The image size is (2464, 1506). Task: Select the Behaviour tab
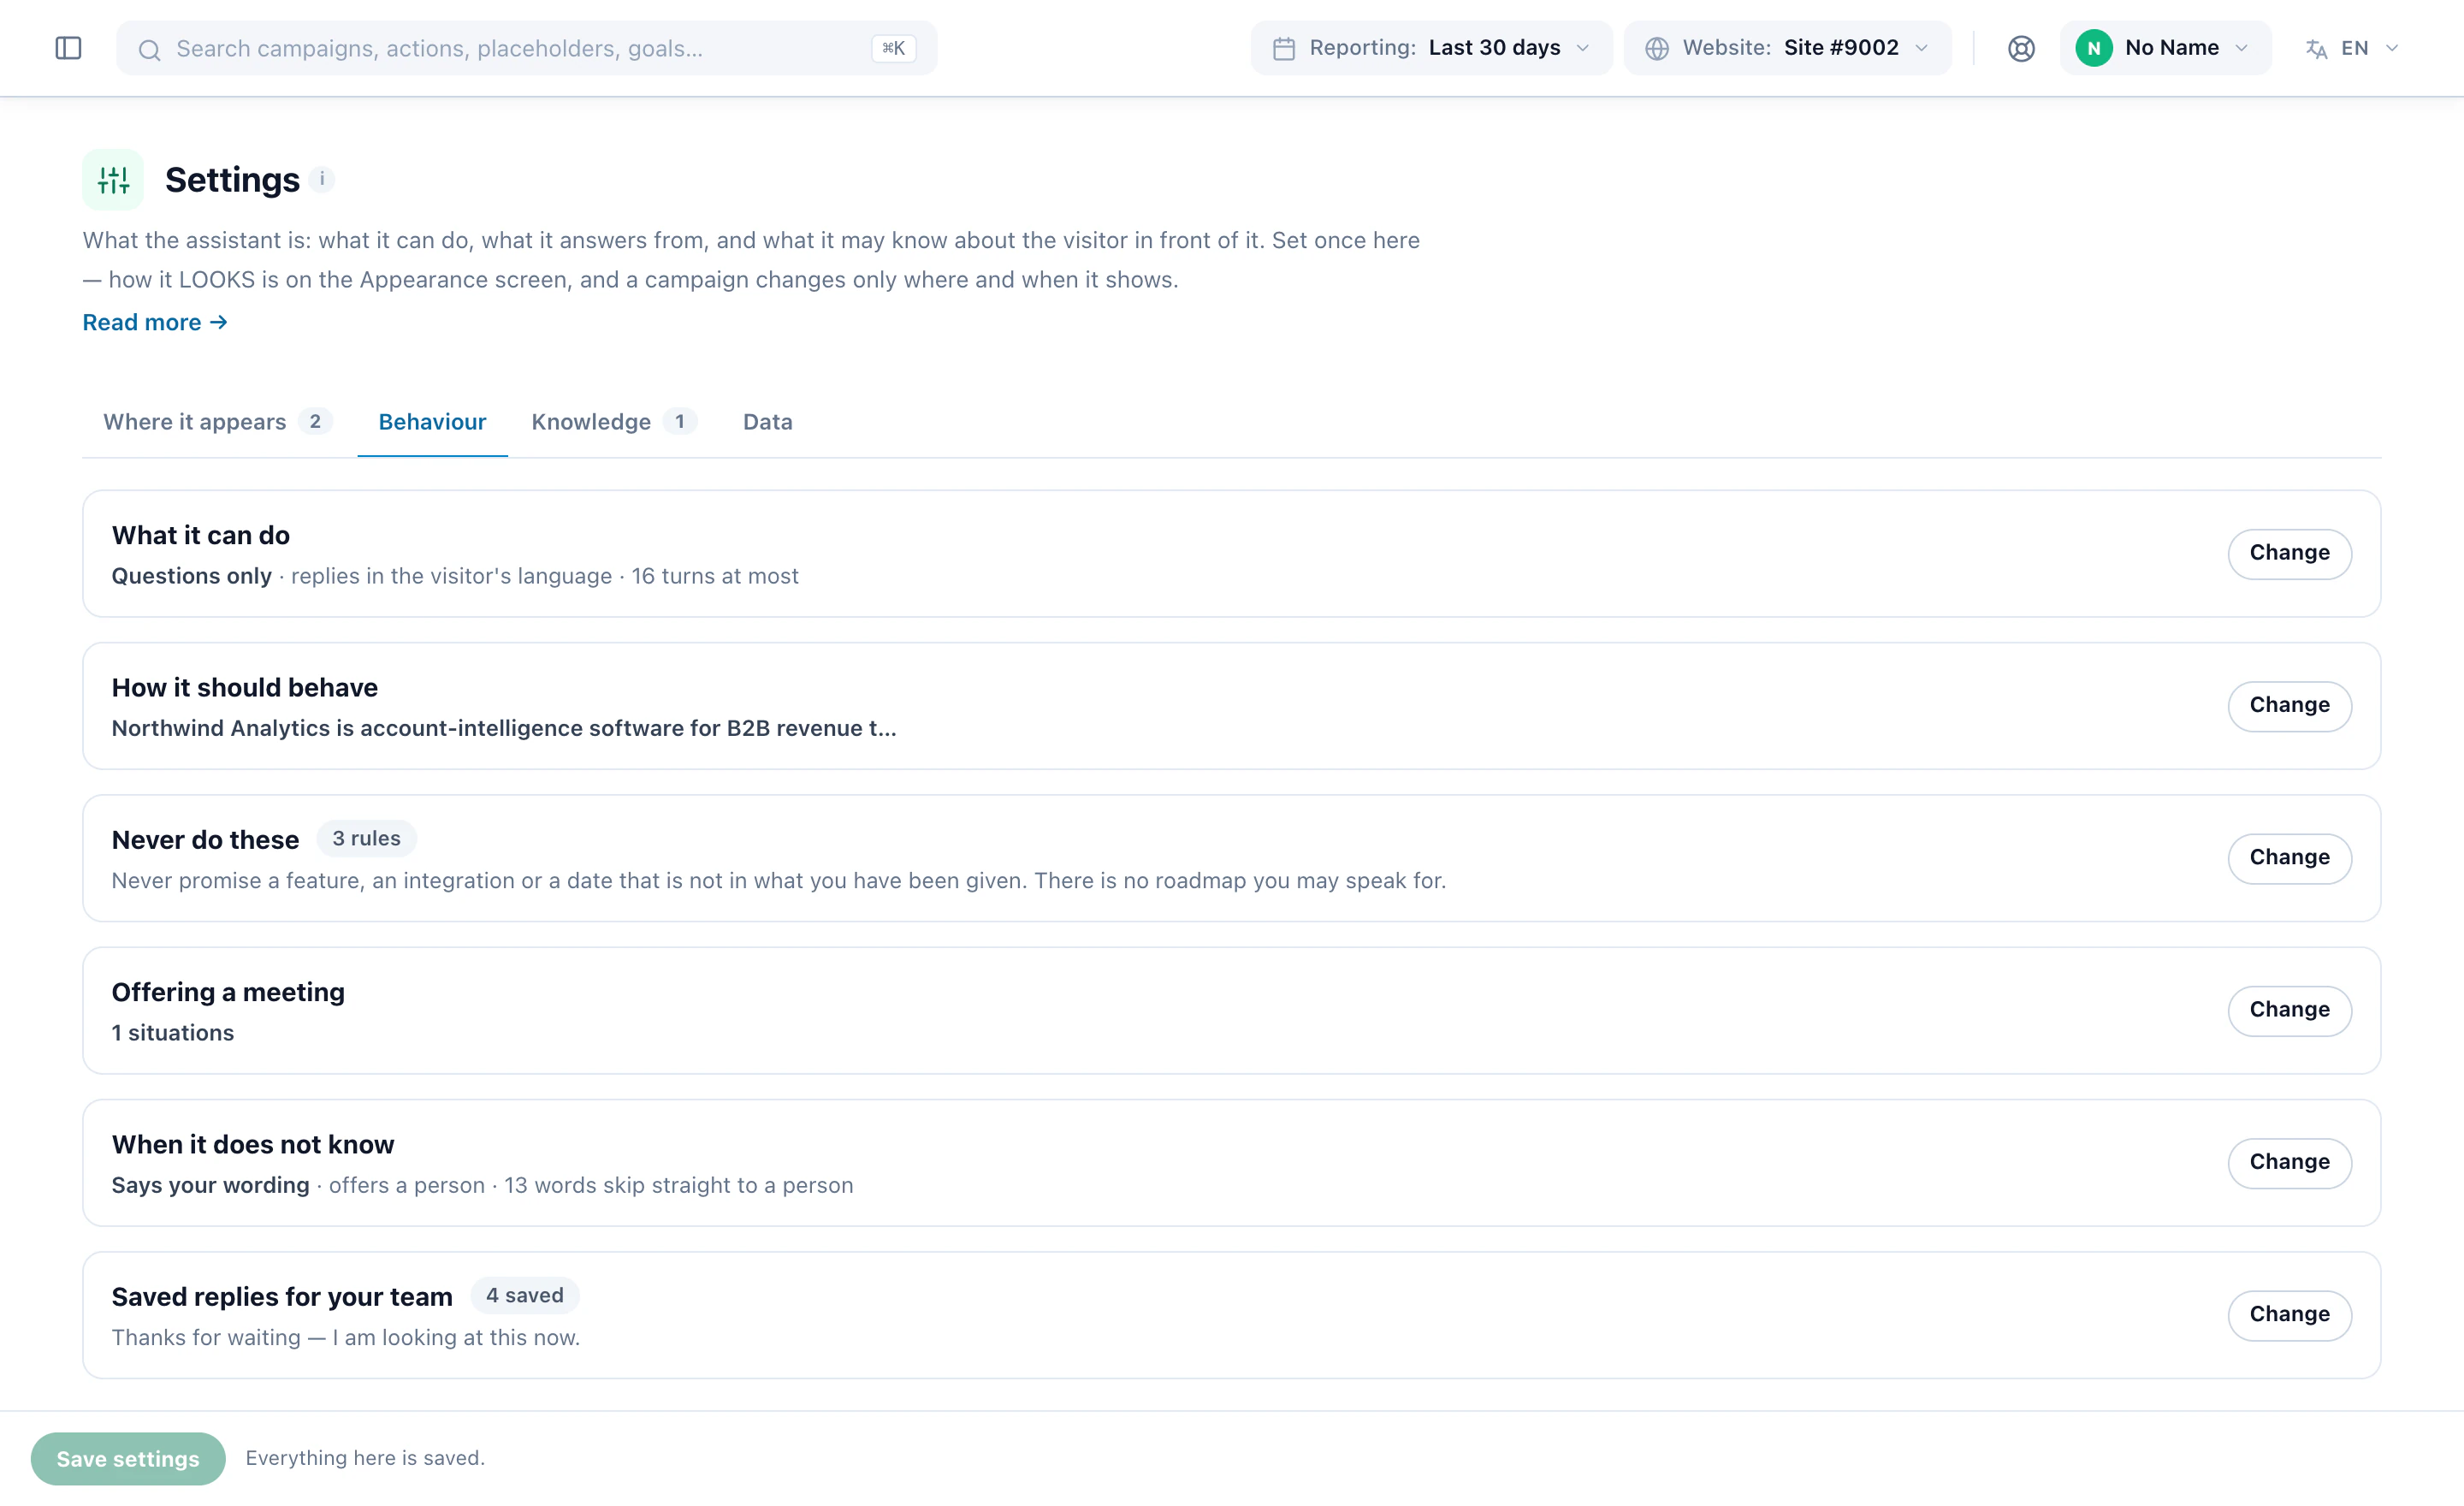click(x=432, y=422)
